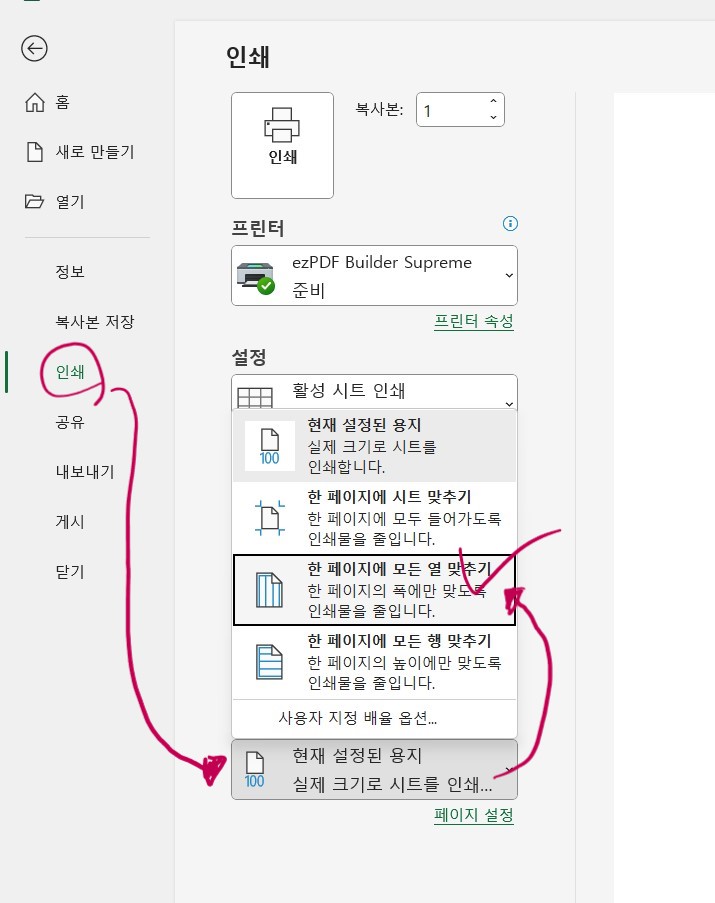The height and width of the screenshot is (903, 715).
Task: Open the 활성 시트 인쇄 dropdown
Action: point(374,392)
